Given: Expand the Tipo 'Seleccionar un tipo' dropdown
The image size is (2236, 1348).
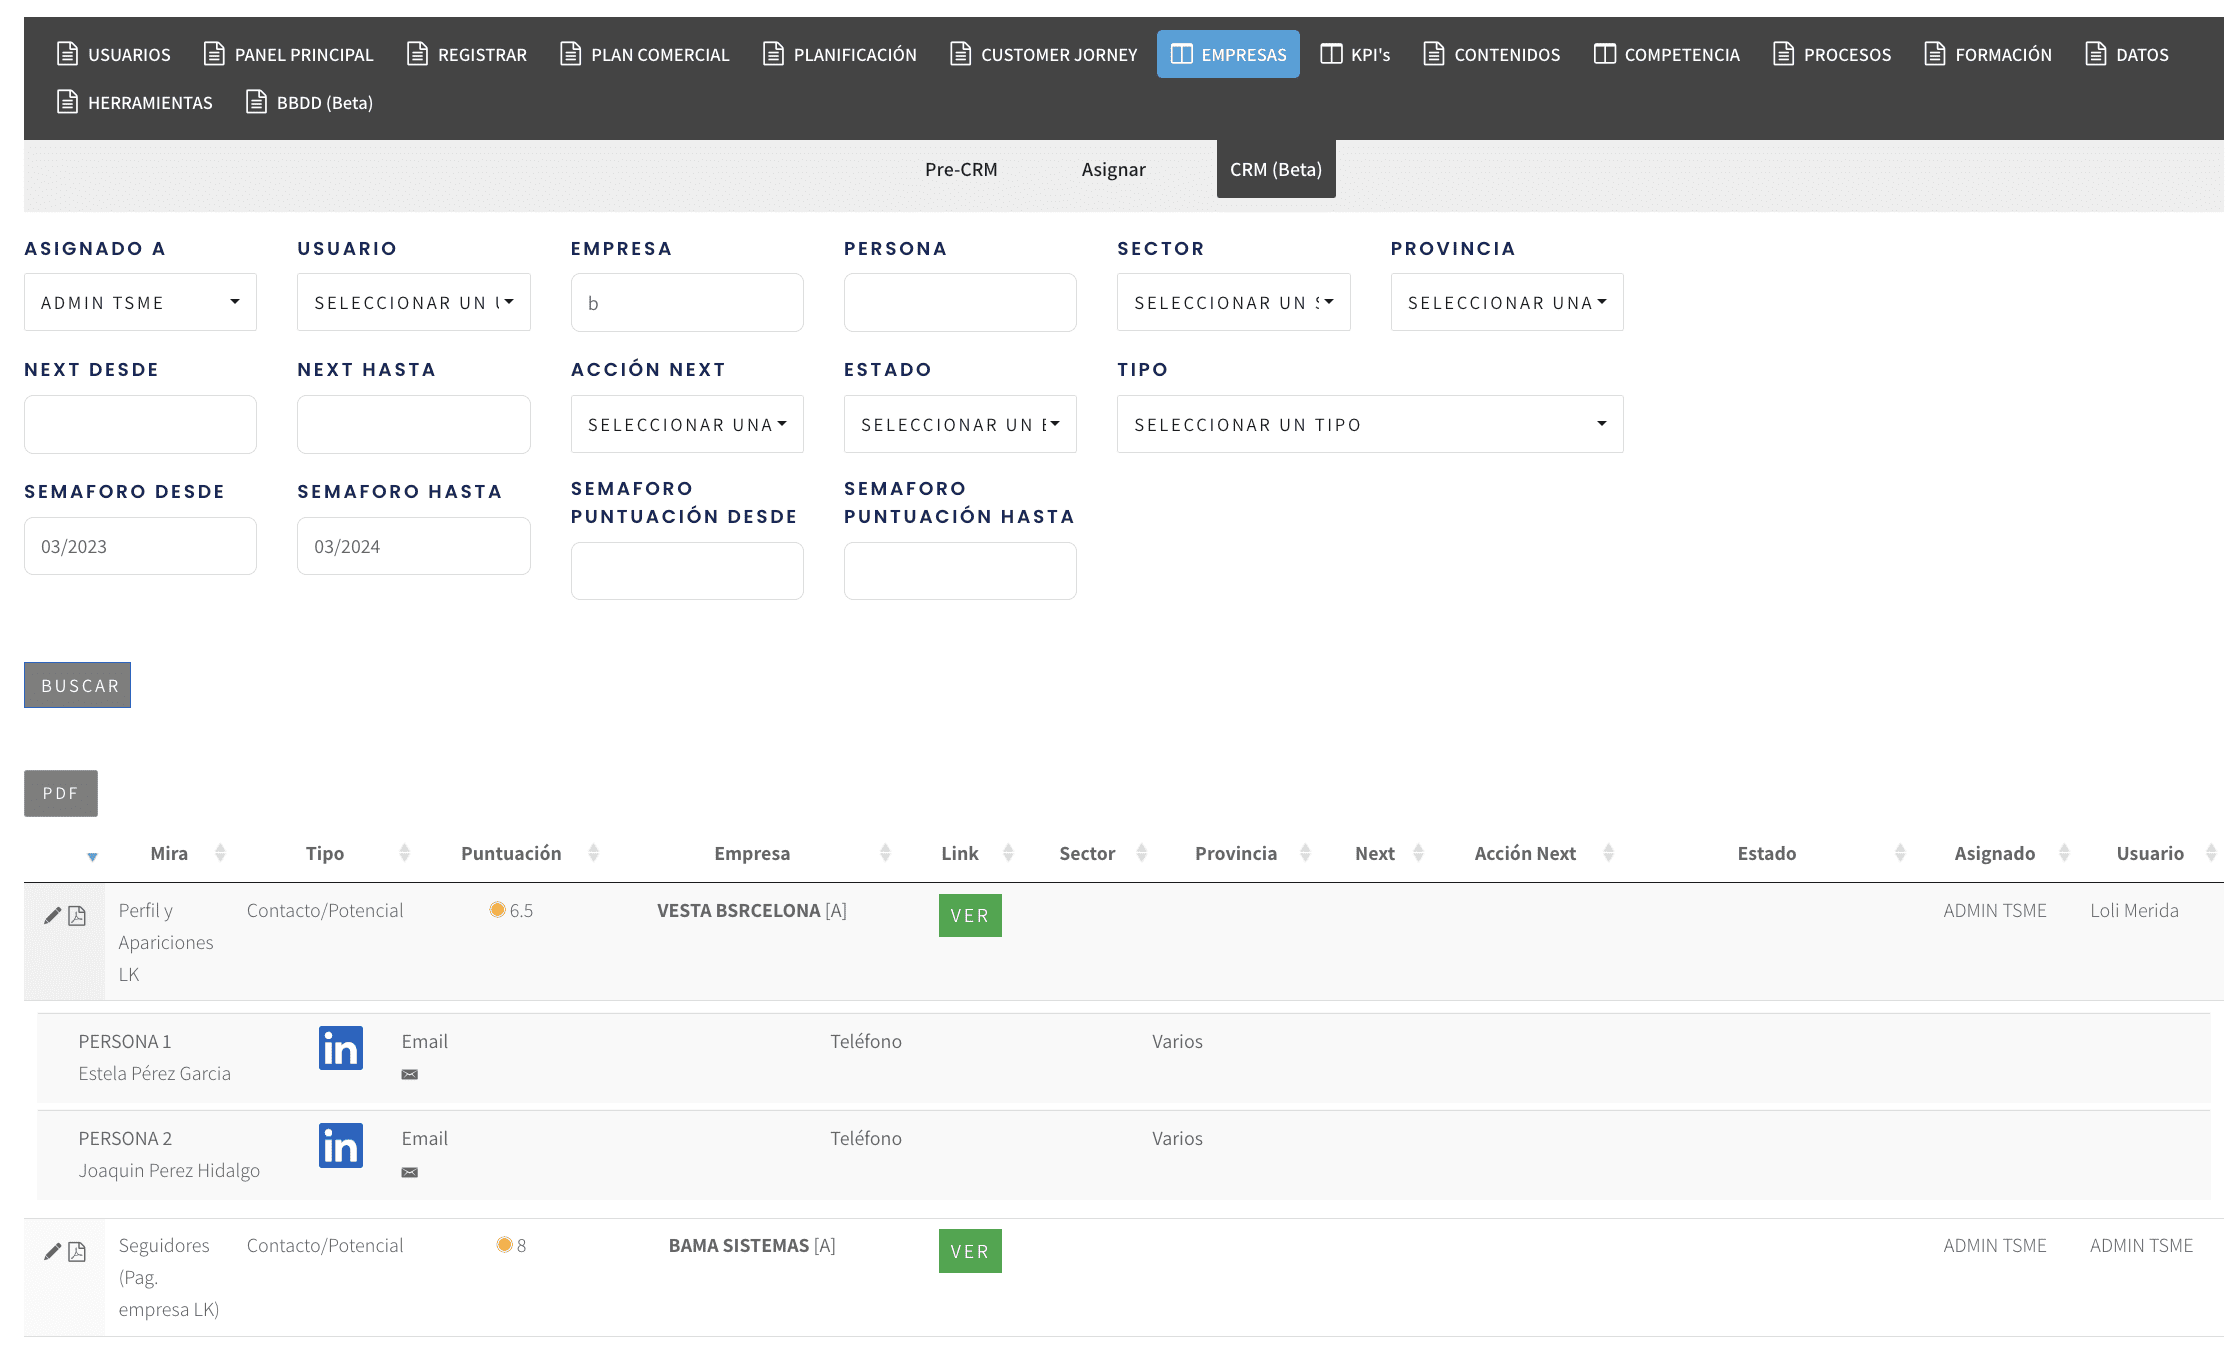Looking at the screenshot, I should click(x=1369, y=424).
